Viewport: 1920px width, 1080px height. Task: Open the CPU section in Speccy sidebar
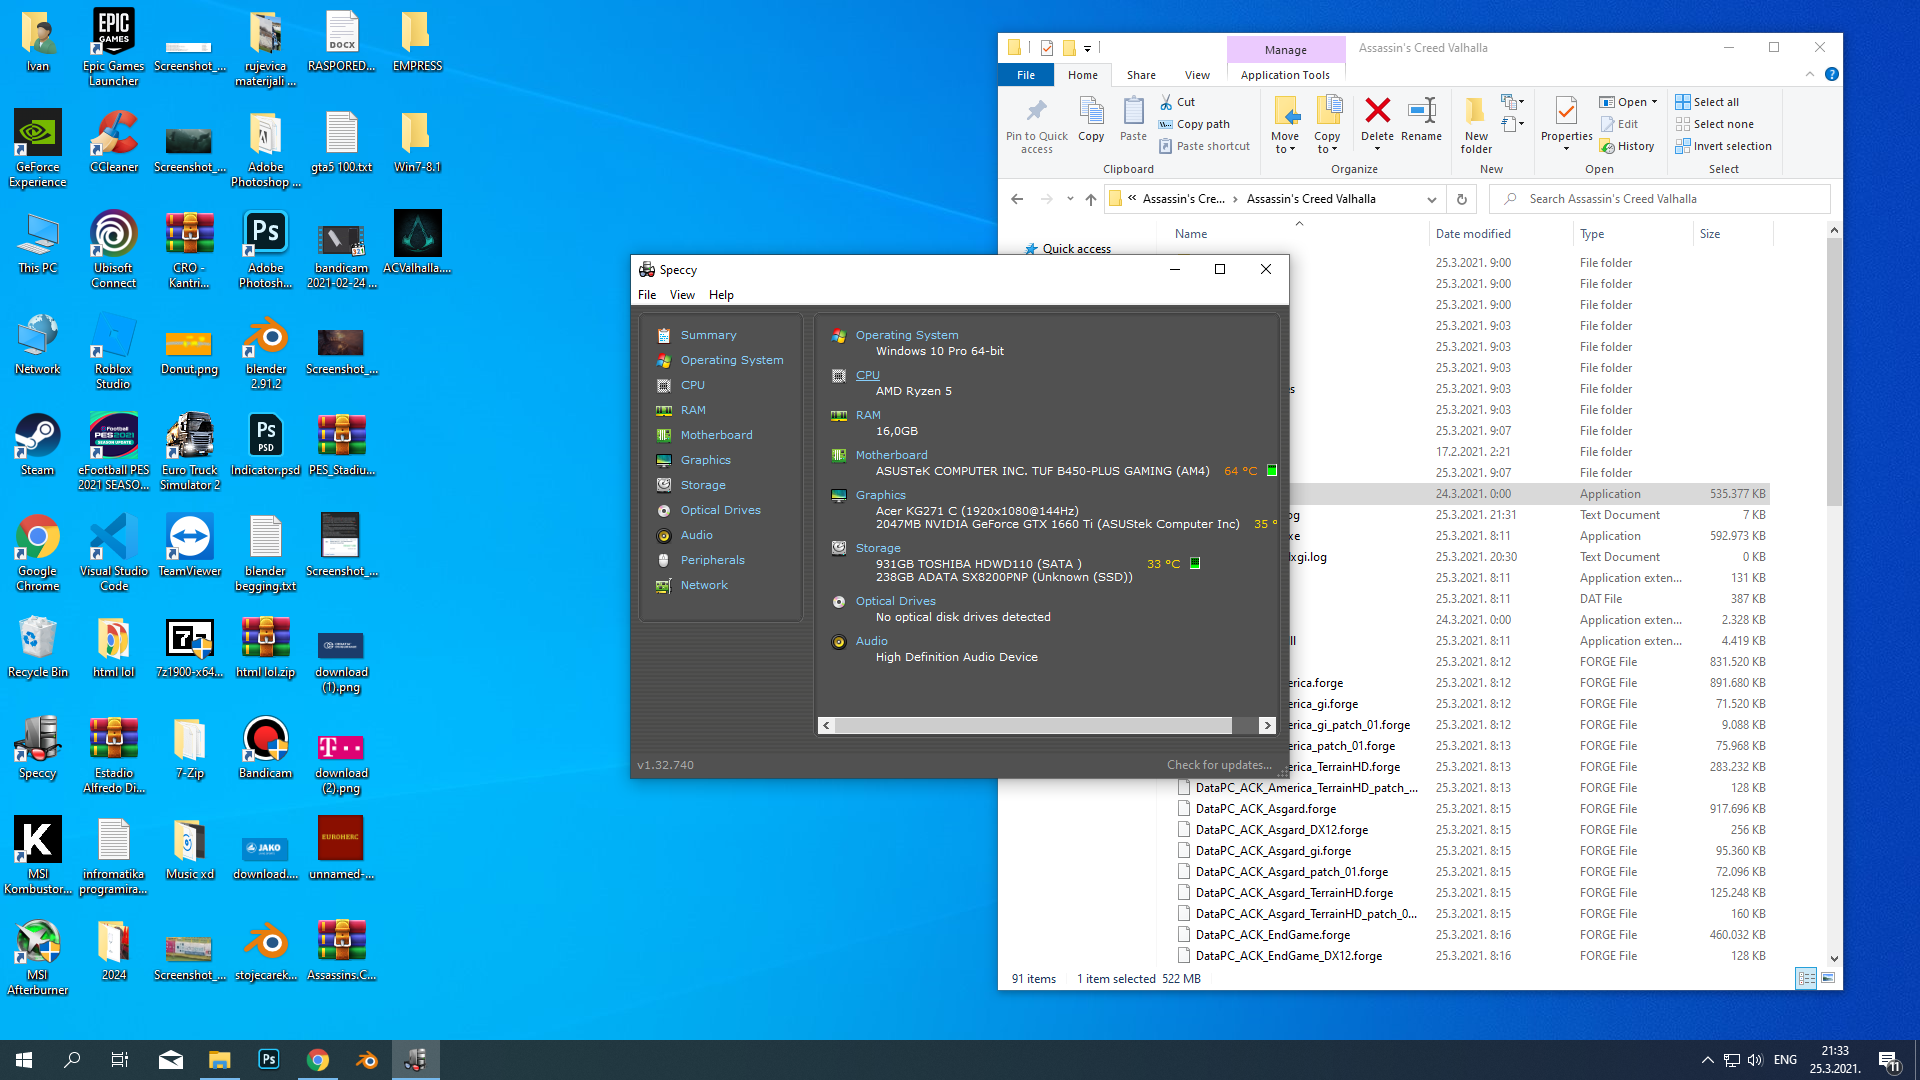pyautogui.click(x=692, y=385)
